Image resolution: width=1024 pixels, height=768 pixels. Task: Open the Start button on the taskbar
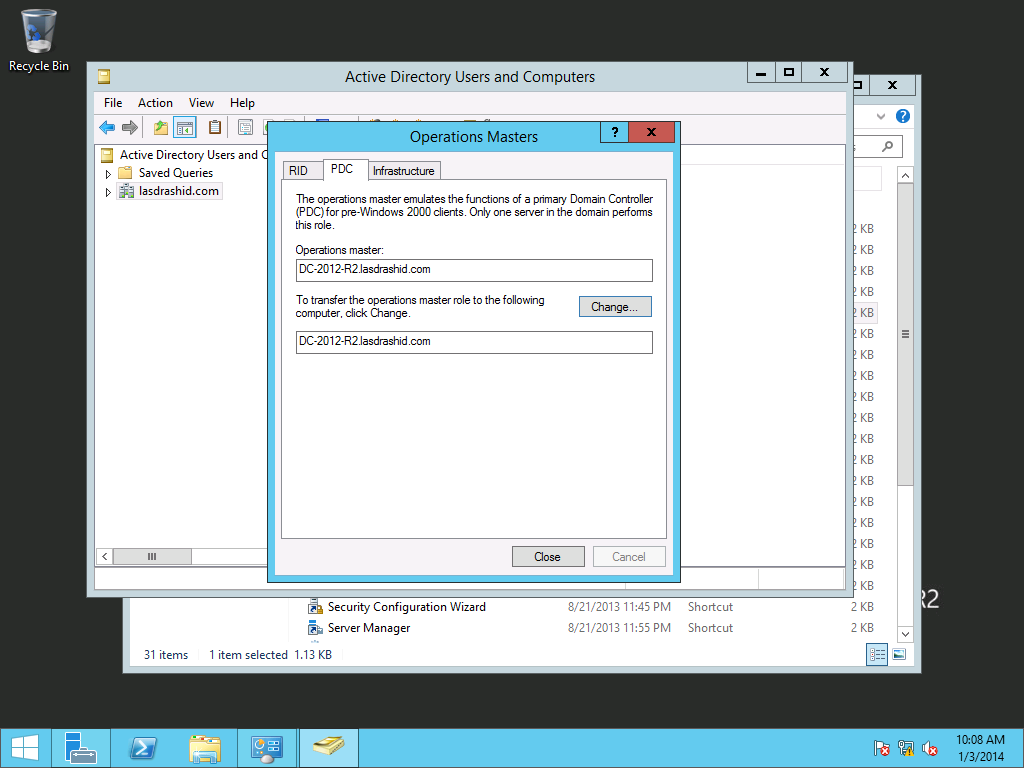[x=25, y=748]
